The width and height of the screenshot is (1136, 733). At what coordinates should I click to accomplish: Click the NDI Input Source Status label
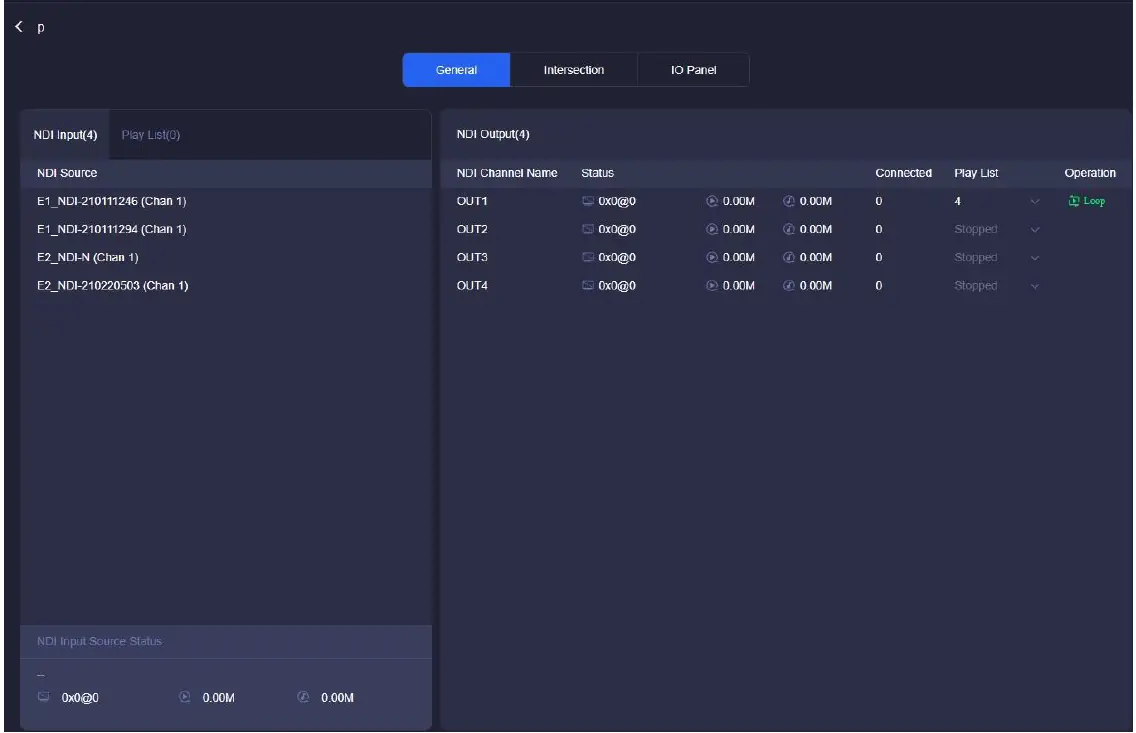[x=99, y=641]
